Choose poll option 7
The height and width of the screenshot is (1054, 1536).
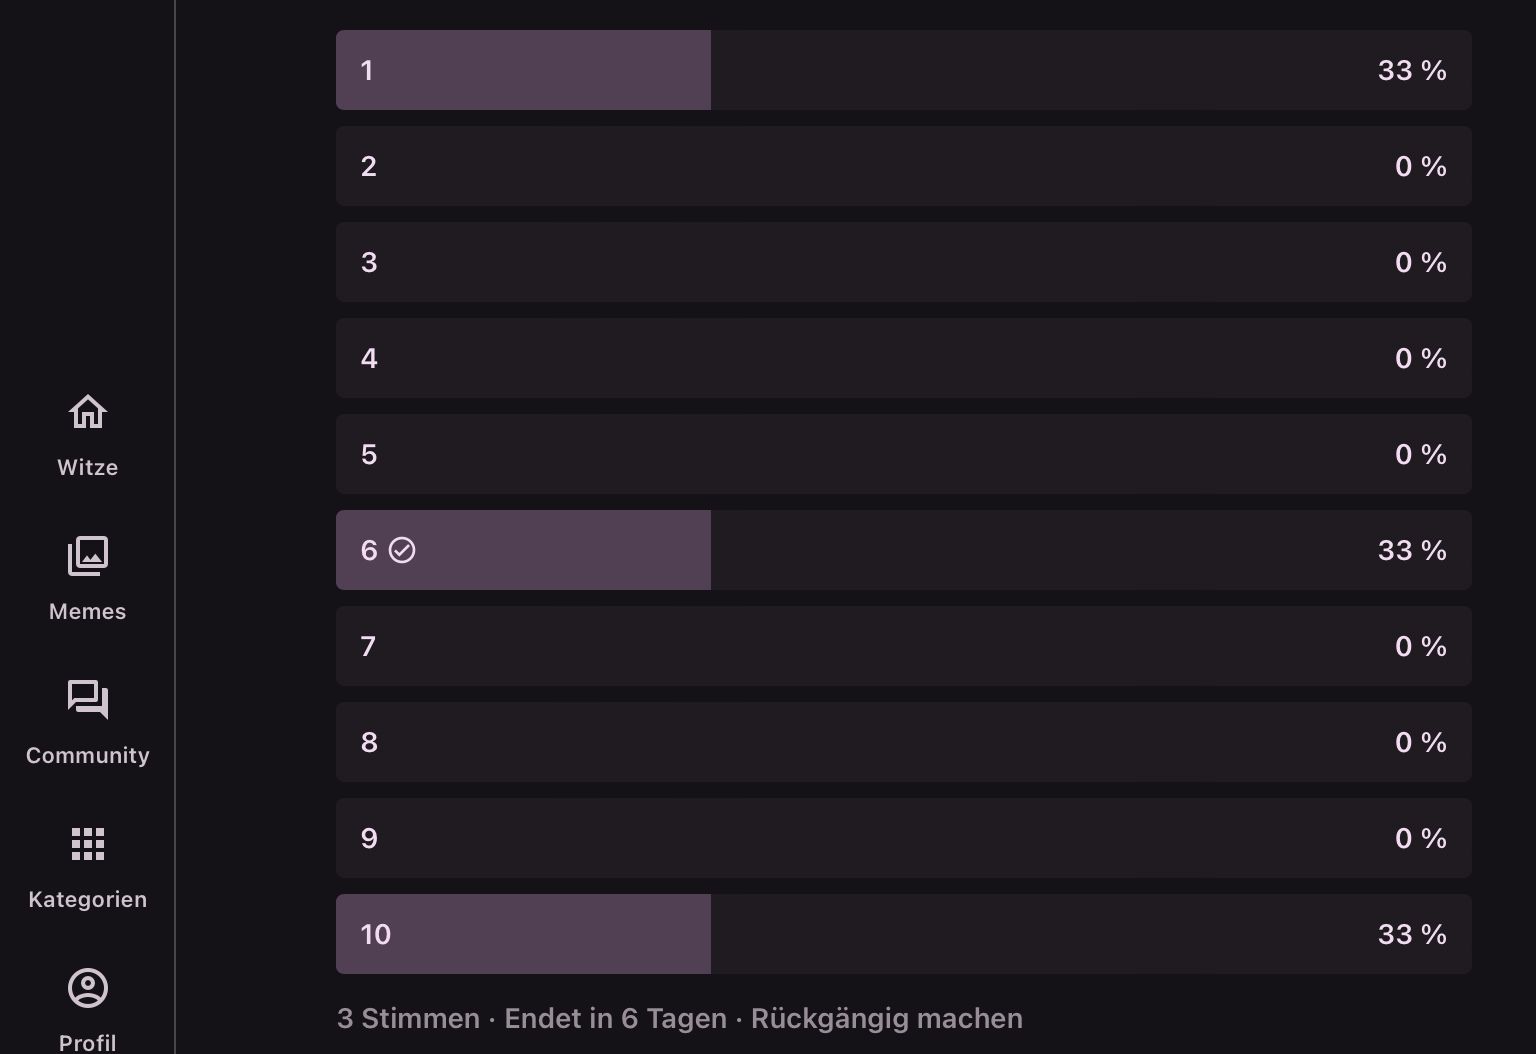(903, 646)
